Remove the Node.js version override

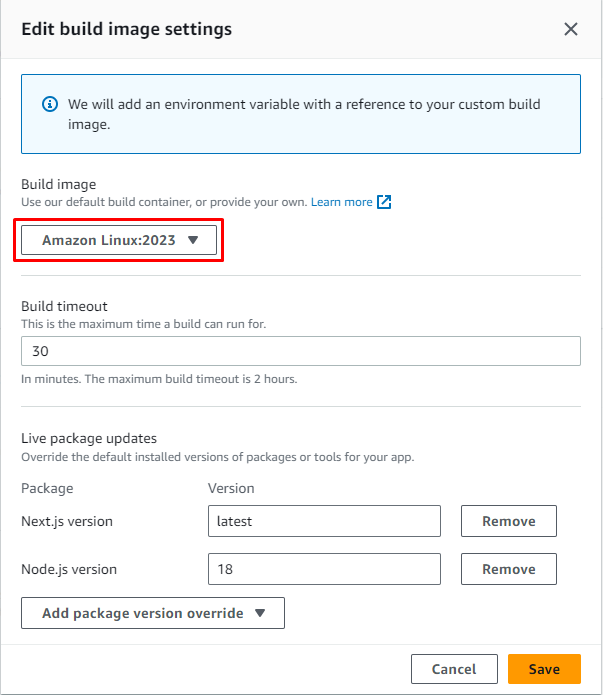pyautogui.click(x=508, y=569)
